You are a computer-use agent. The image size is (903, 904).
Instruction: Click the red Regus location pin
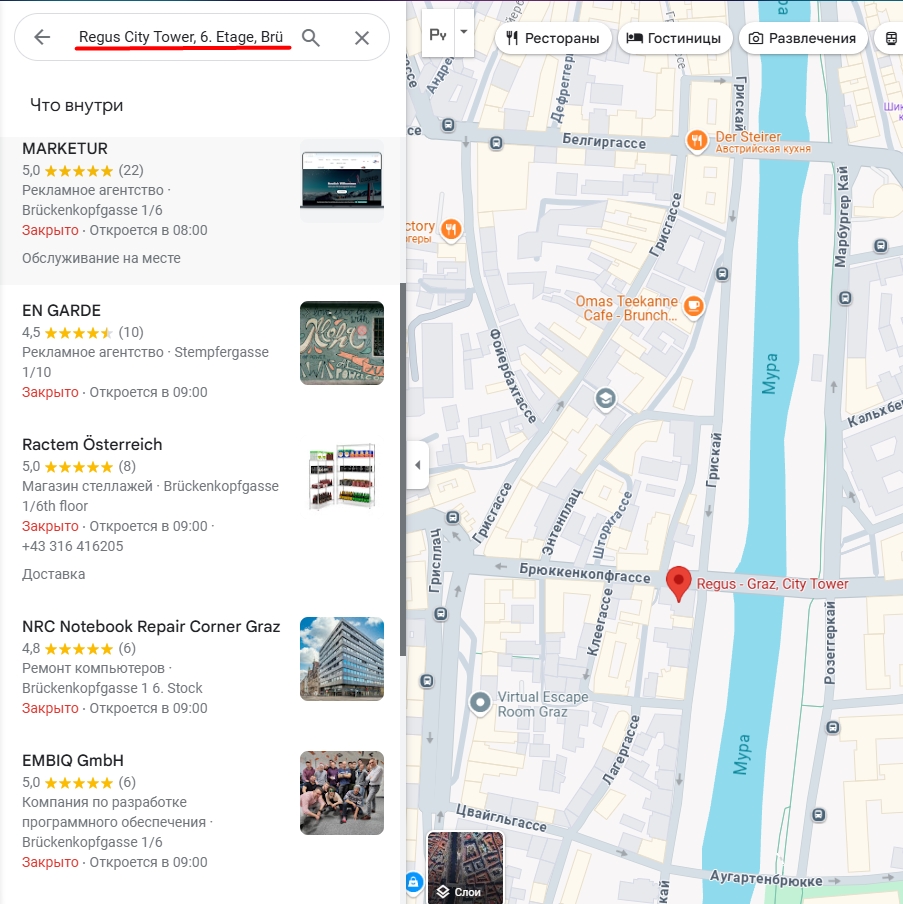pos(679,583)
